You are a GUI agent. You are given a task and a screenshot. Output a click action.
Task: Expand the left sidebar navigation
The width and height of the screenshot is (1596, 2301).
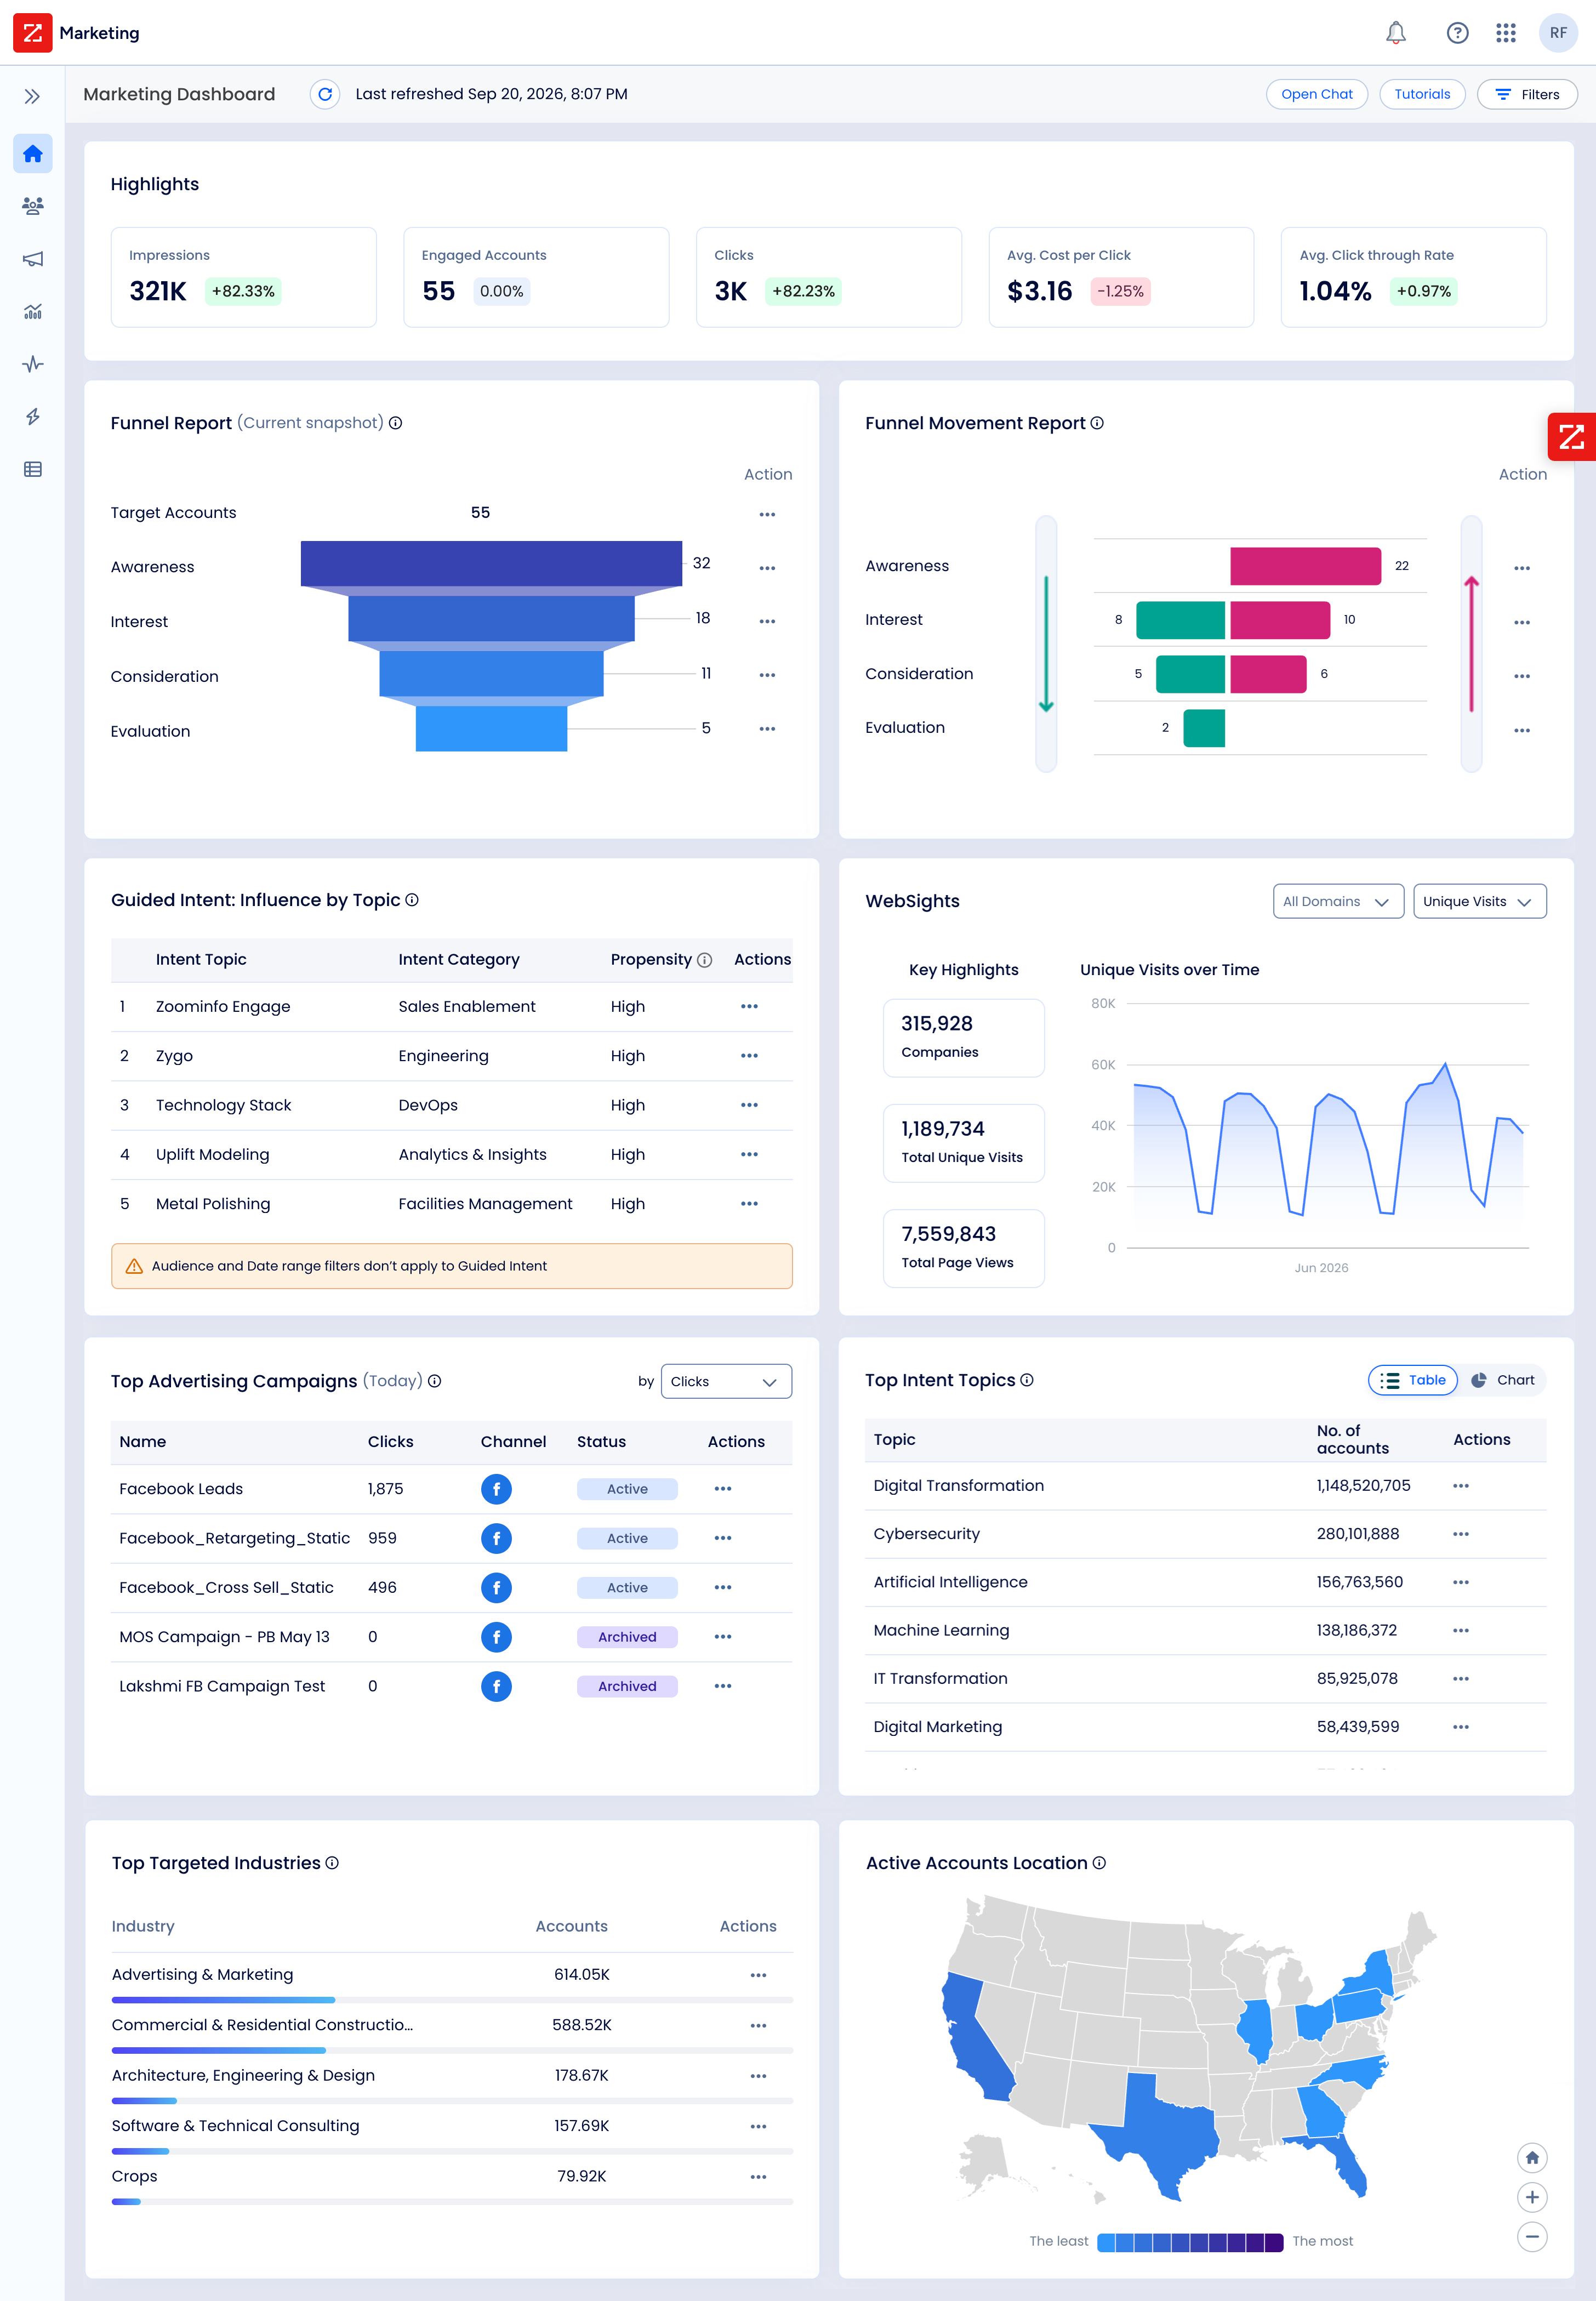32,96
